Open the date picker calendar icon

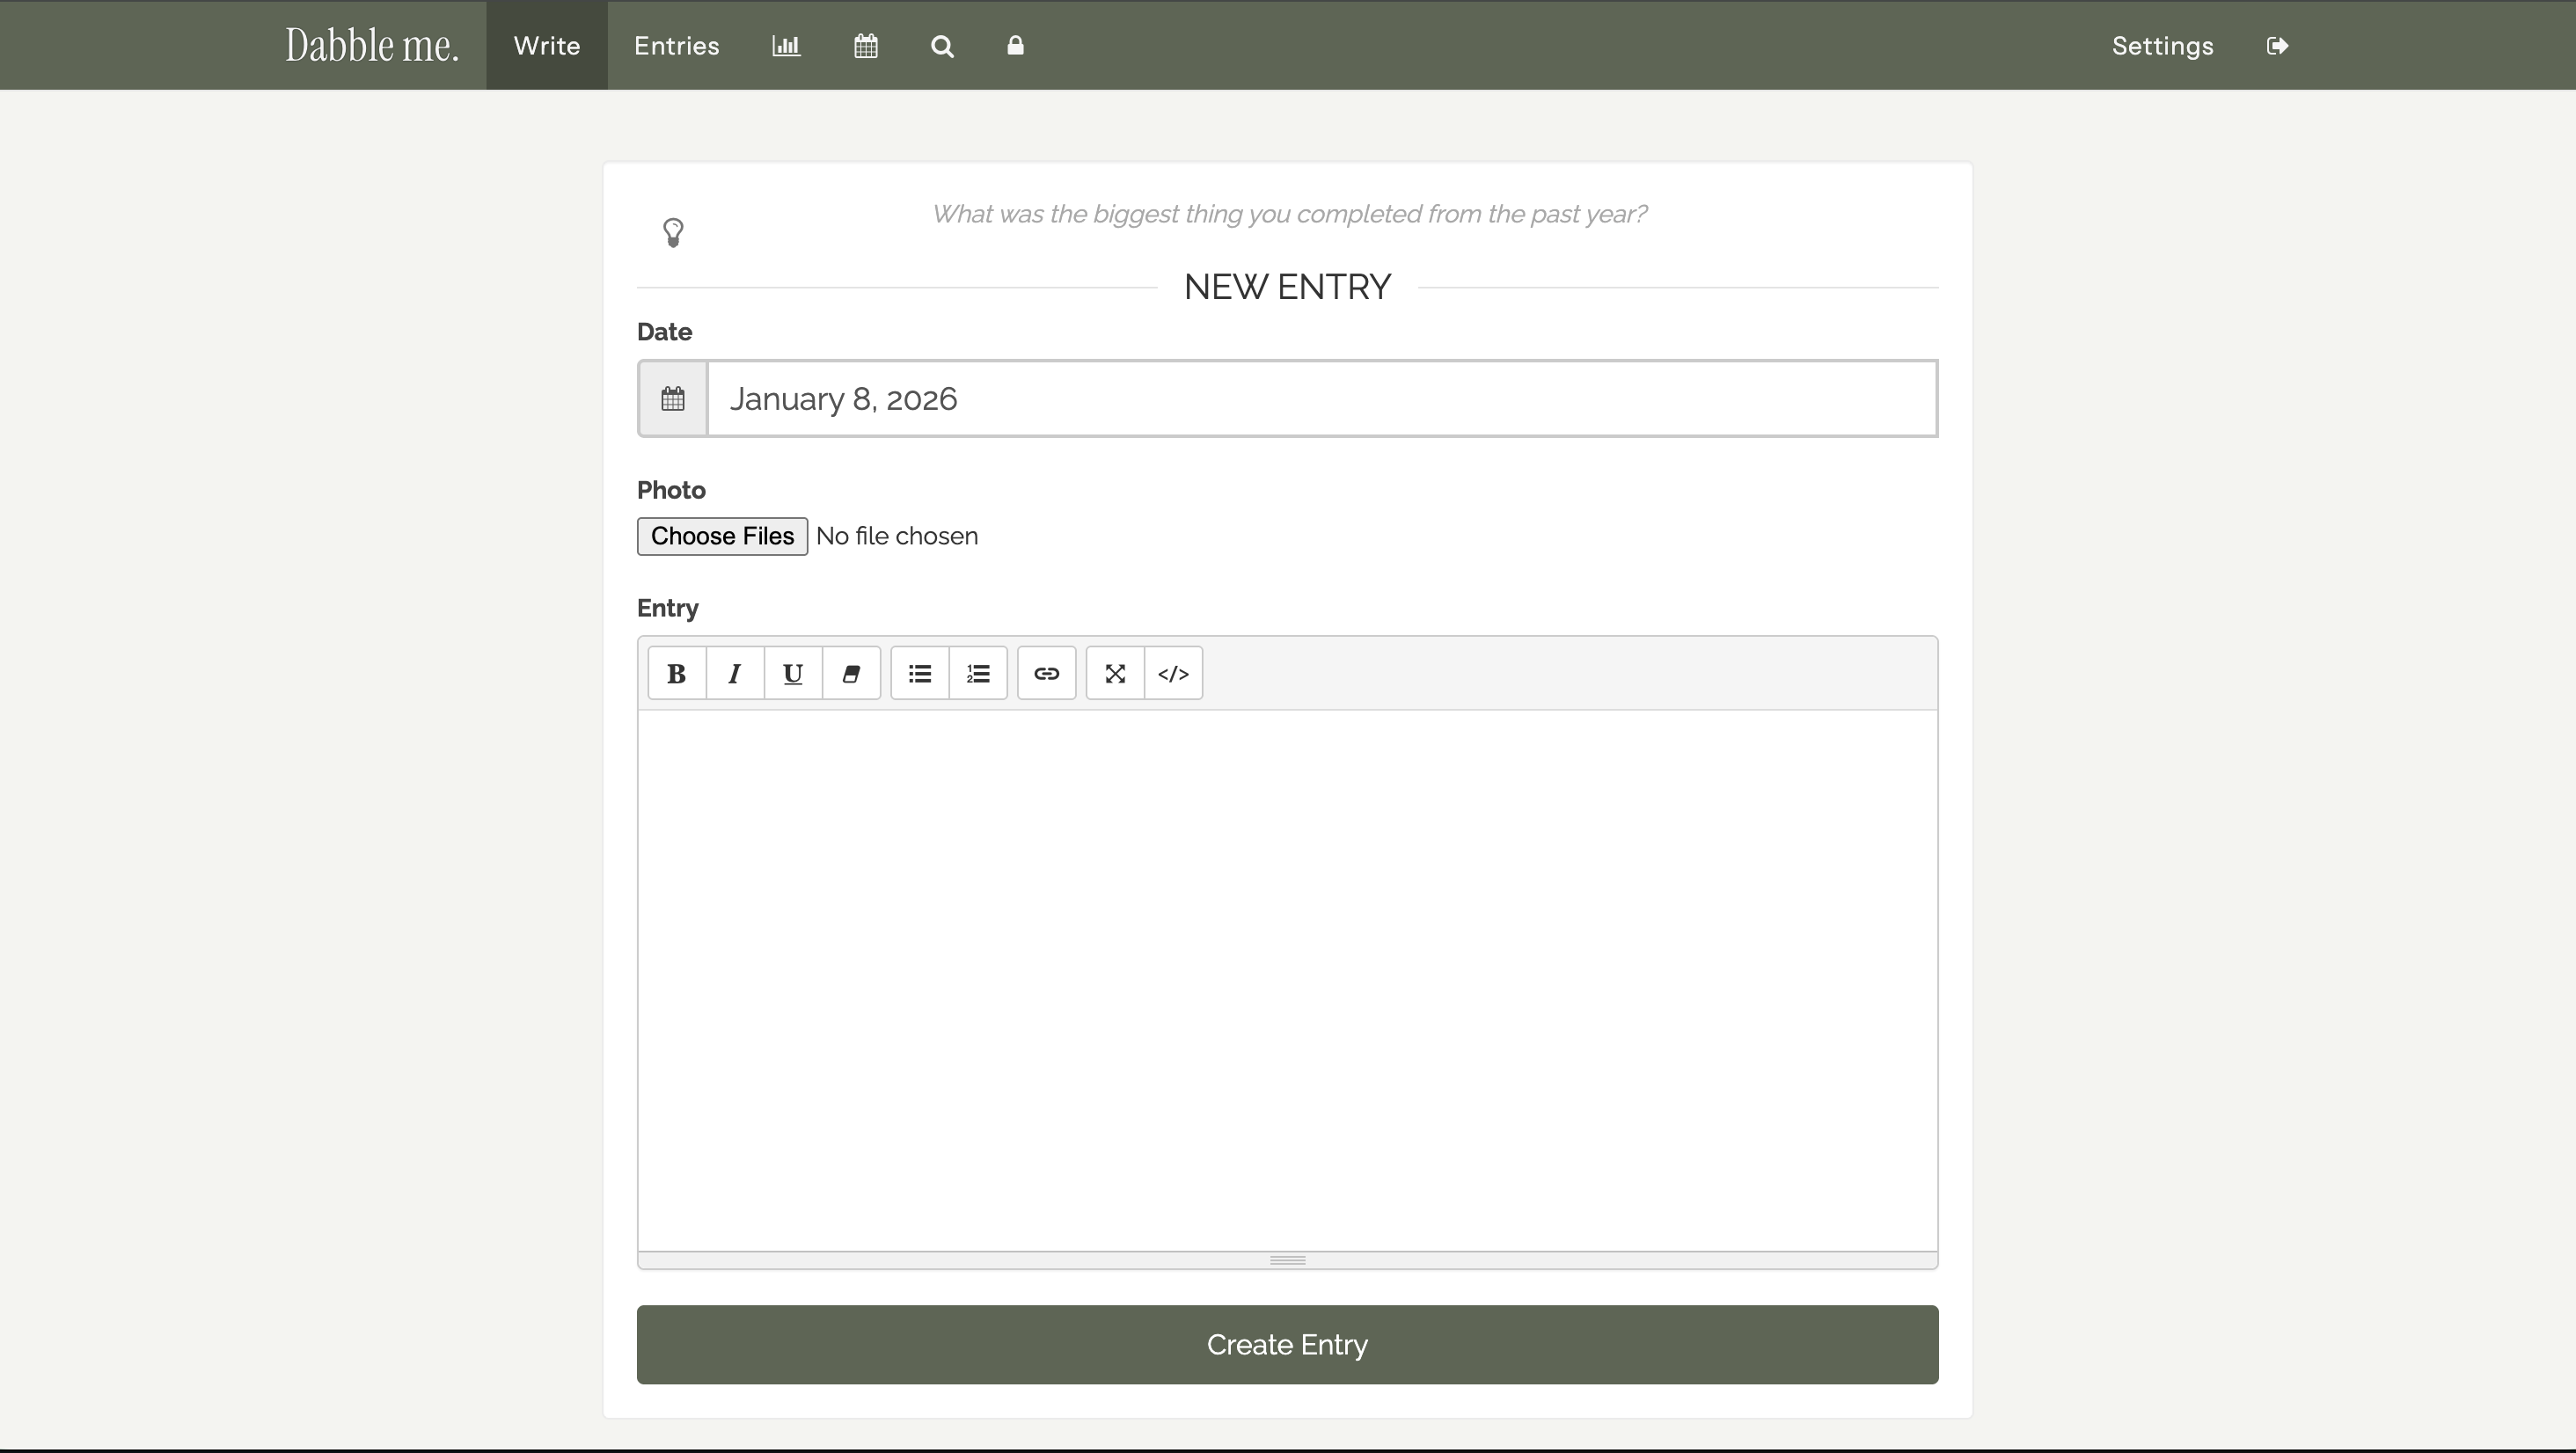click(673, 398)
